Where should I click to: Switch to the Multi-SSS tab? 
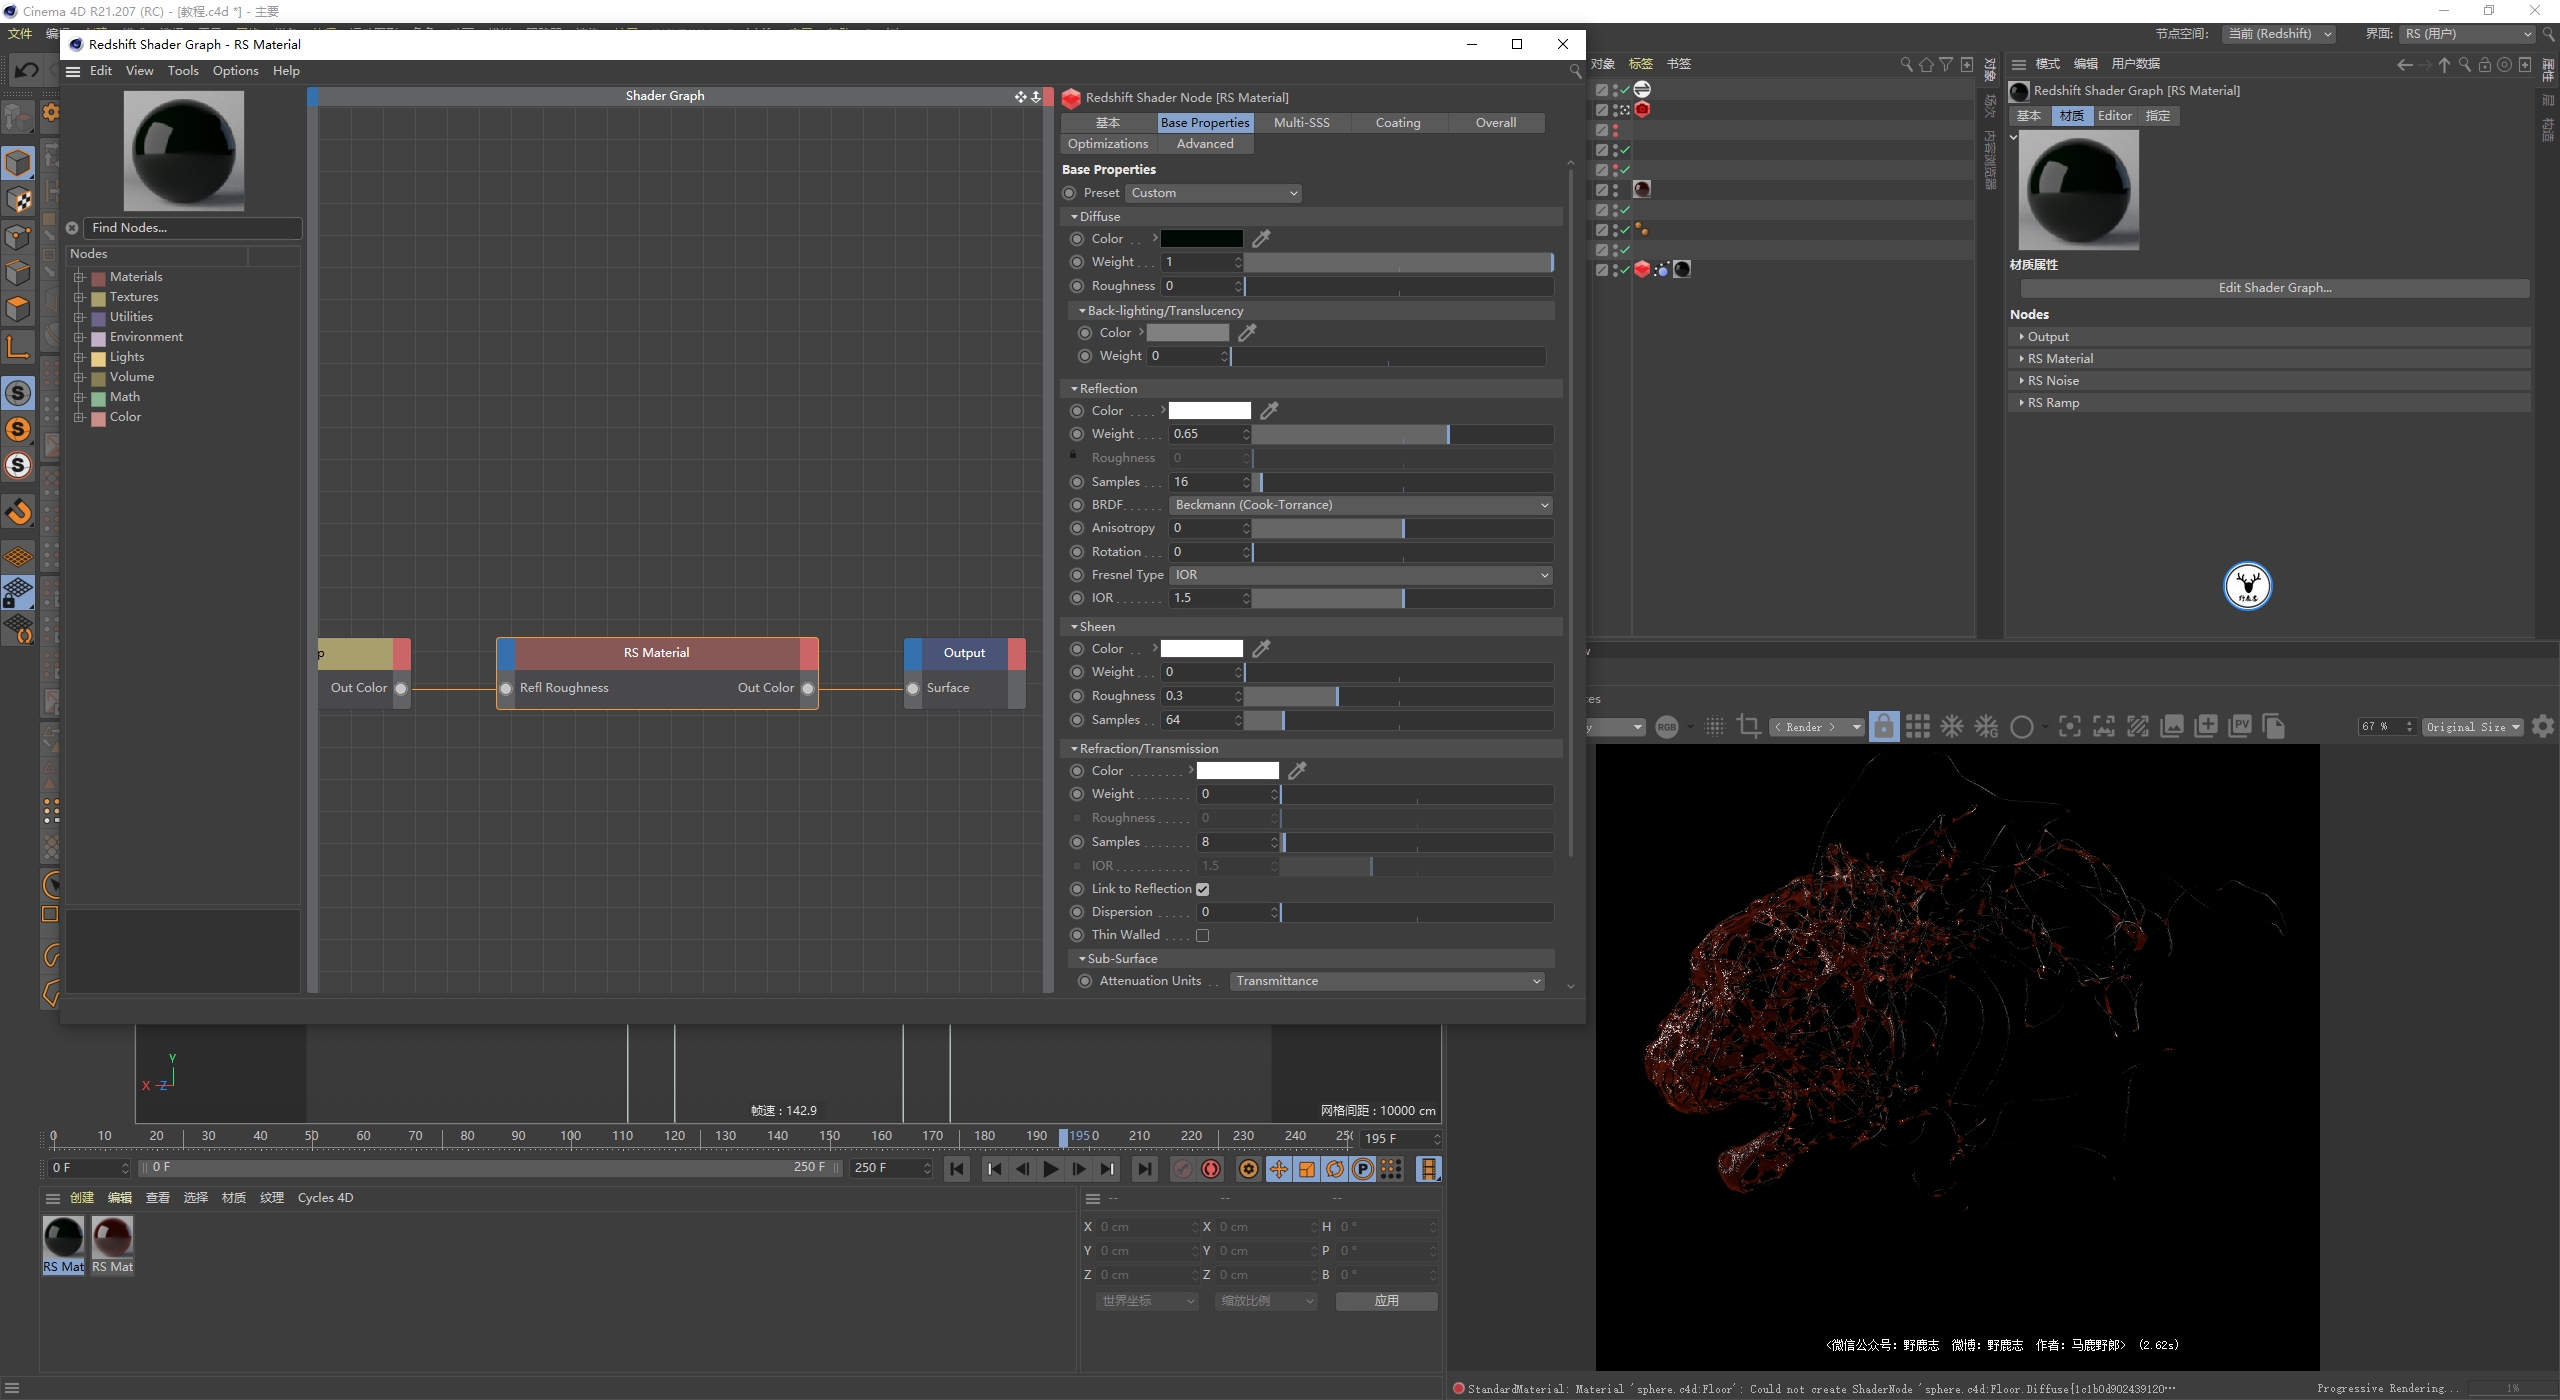pyautogui.click(x=1301, y=123)
